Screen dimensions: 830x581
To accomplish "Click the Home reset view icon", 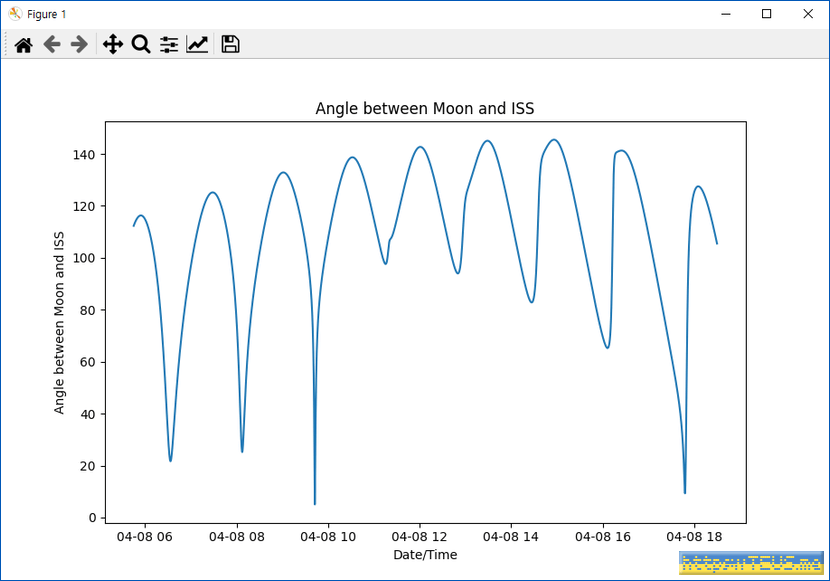I will coord(23,44).
